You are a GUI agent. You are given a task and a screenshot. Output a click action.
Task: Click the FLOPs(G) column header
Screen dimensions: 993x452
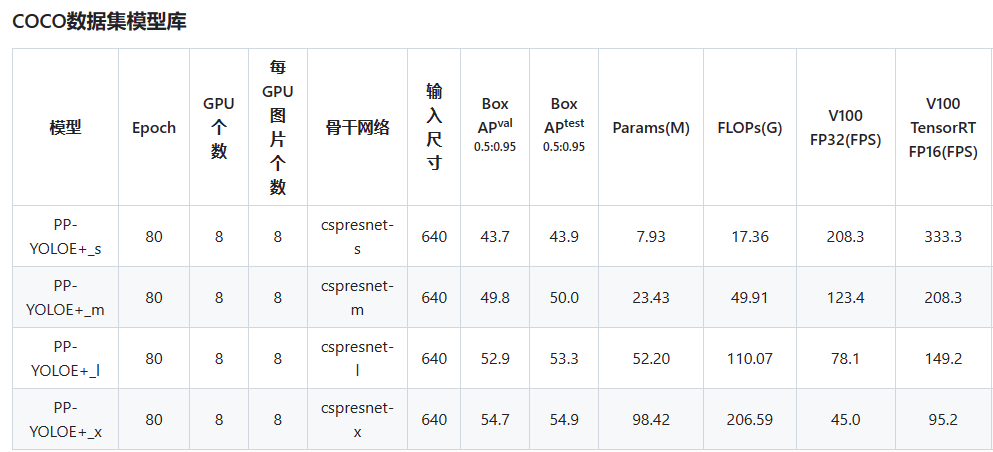(x=750, y=127)
